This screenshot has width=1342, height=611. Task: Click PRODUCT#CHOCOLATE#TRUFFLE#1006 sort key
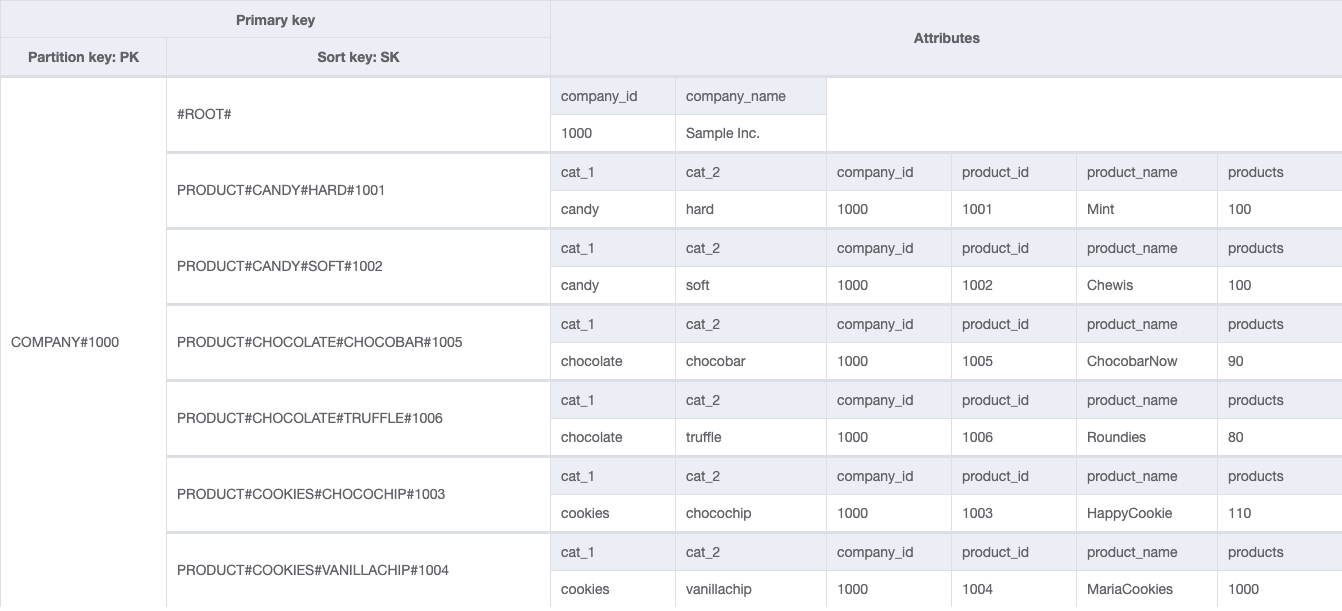(x=358, y=419)
